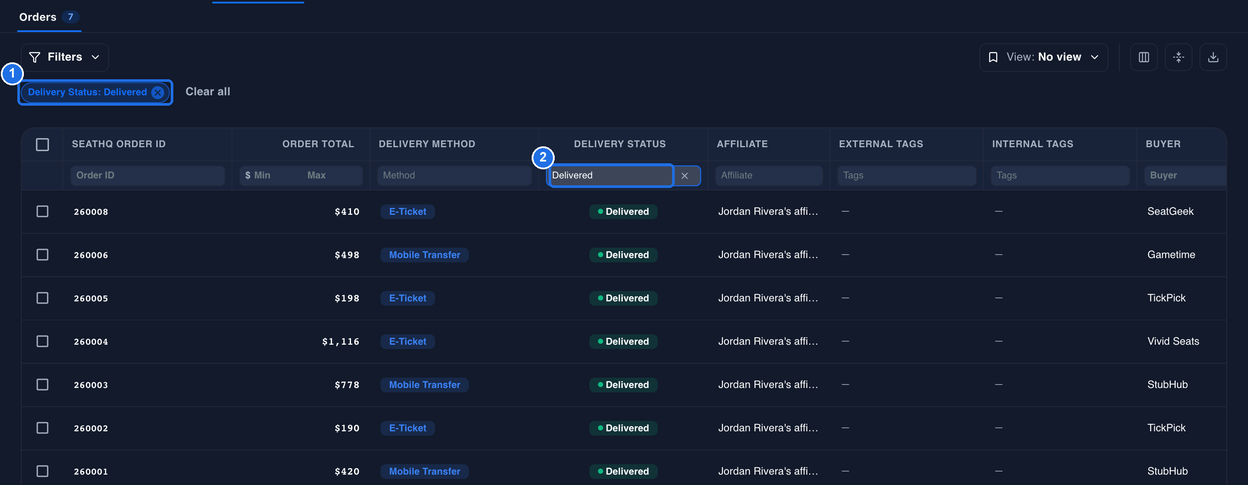The image size is (1248, 485).
Task: Click the TickPick buyer on order 260005
Action: click(1167, 298)
